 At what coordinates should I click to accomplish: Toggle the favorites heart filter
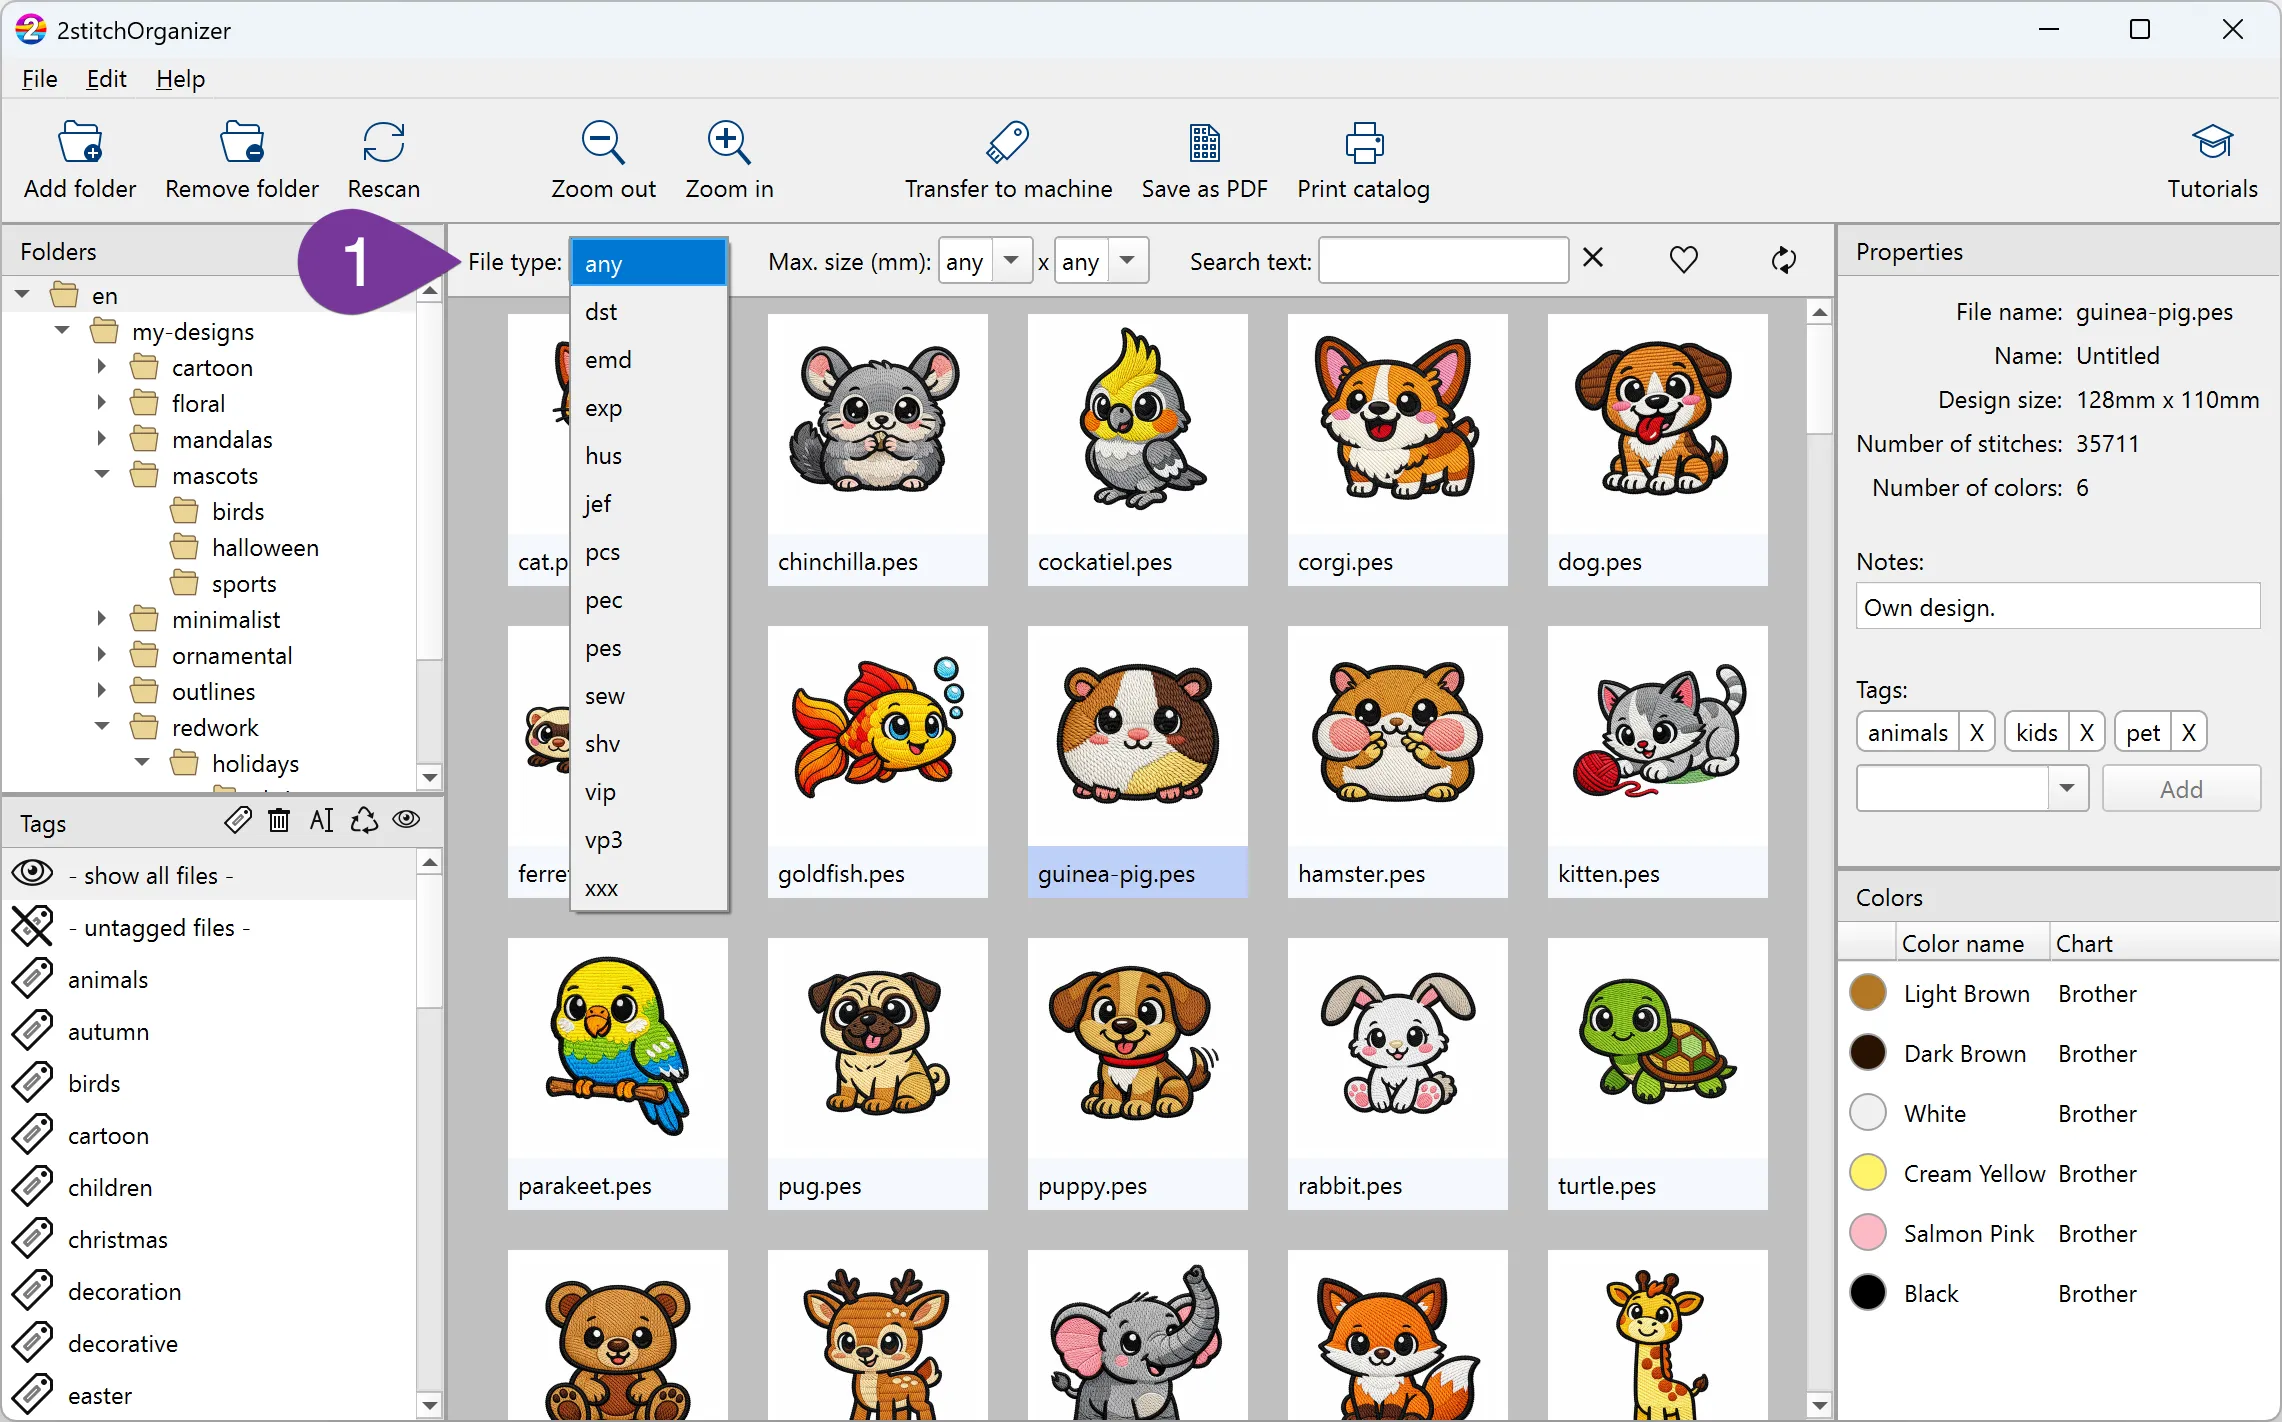[x=1684, y=260]
